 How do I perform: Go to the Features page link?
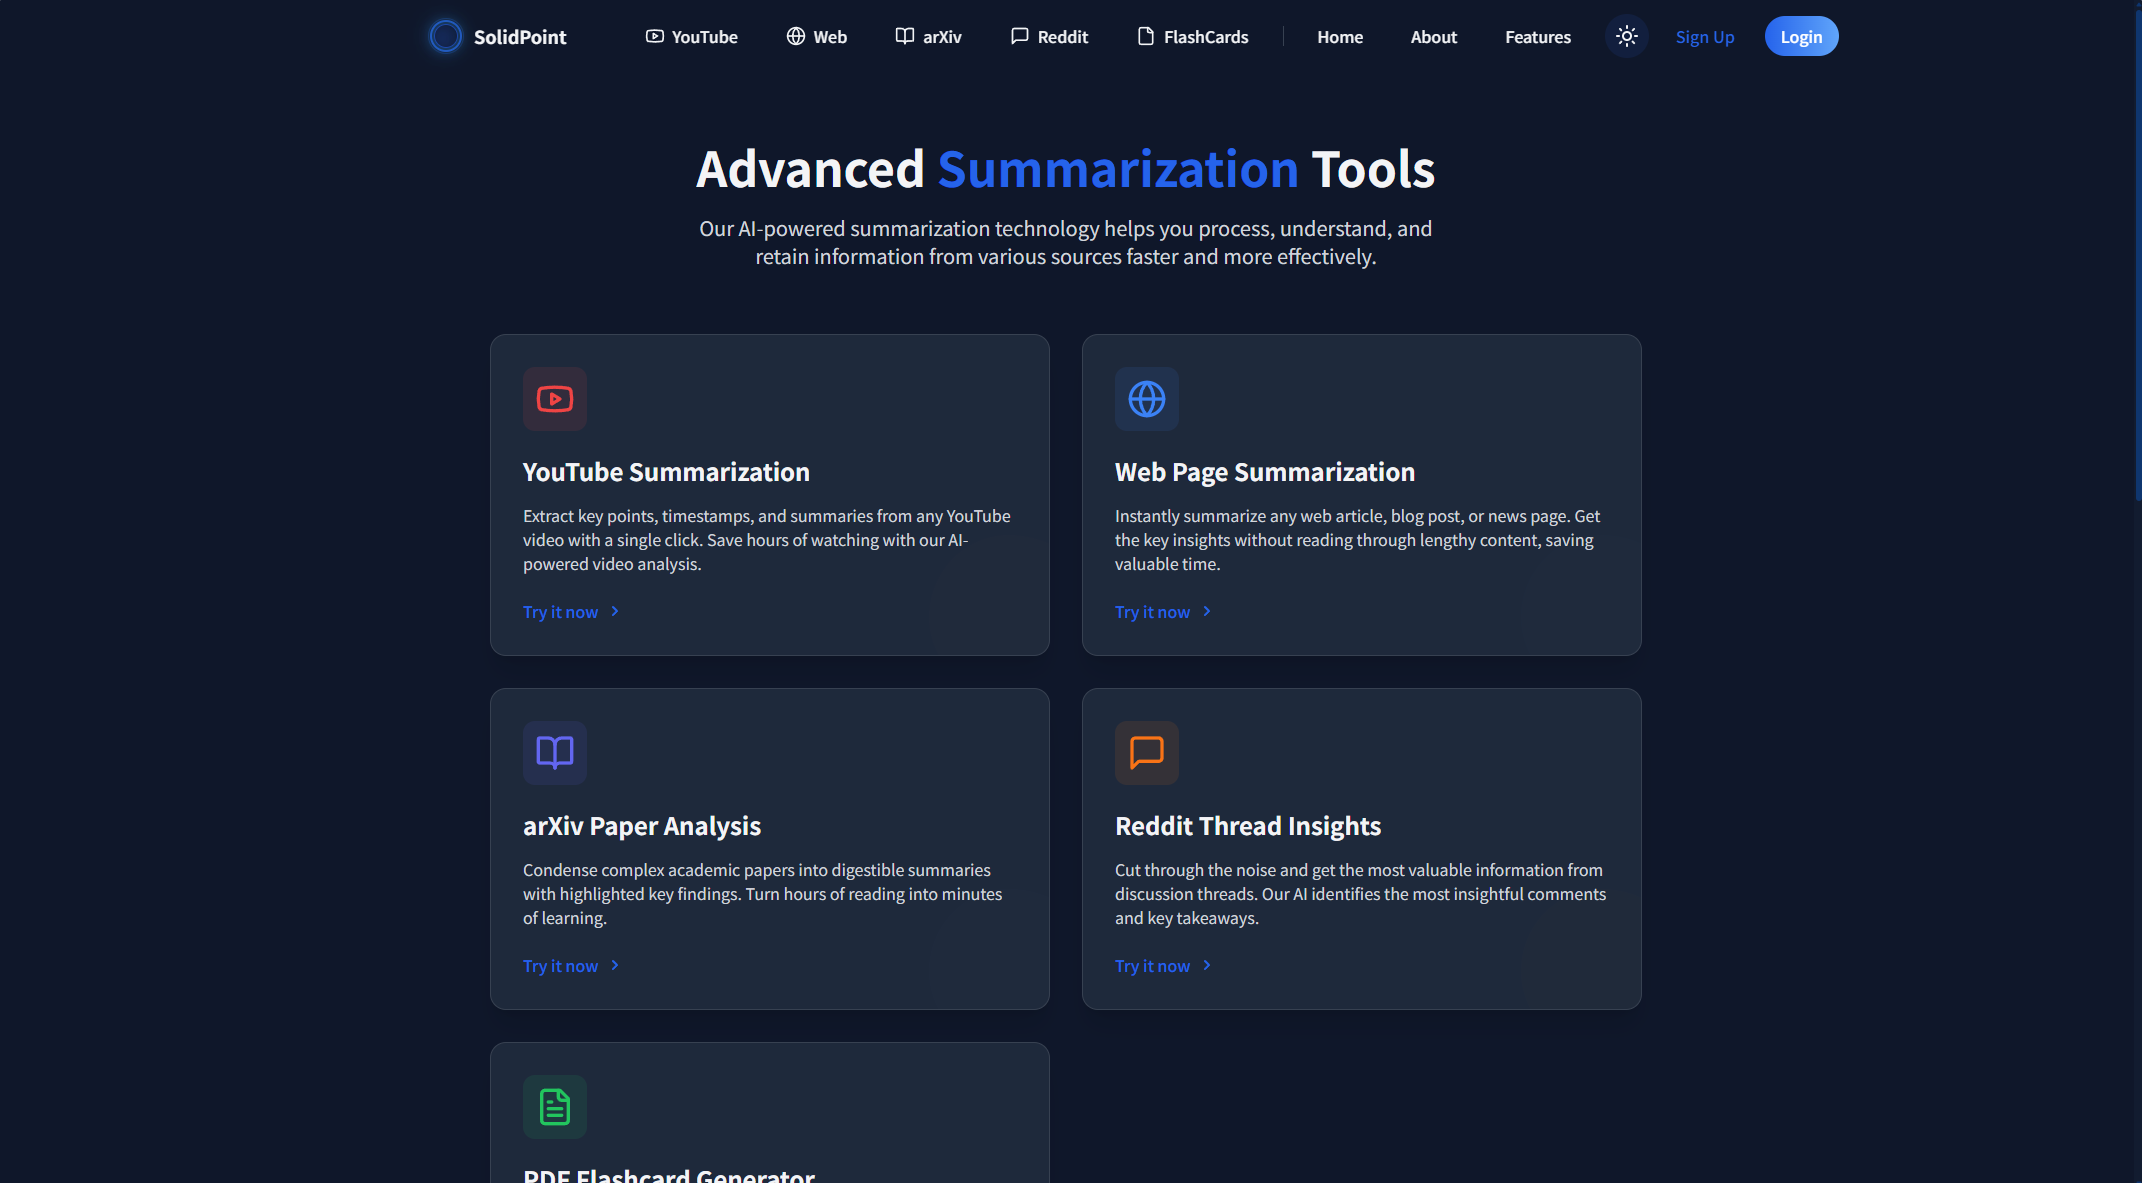click(1538, 37)
